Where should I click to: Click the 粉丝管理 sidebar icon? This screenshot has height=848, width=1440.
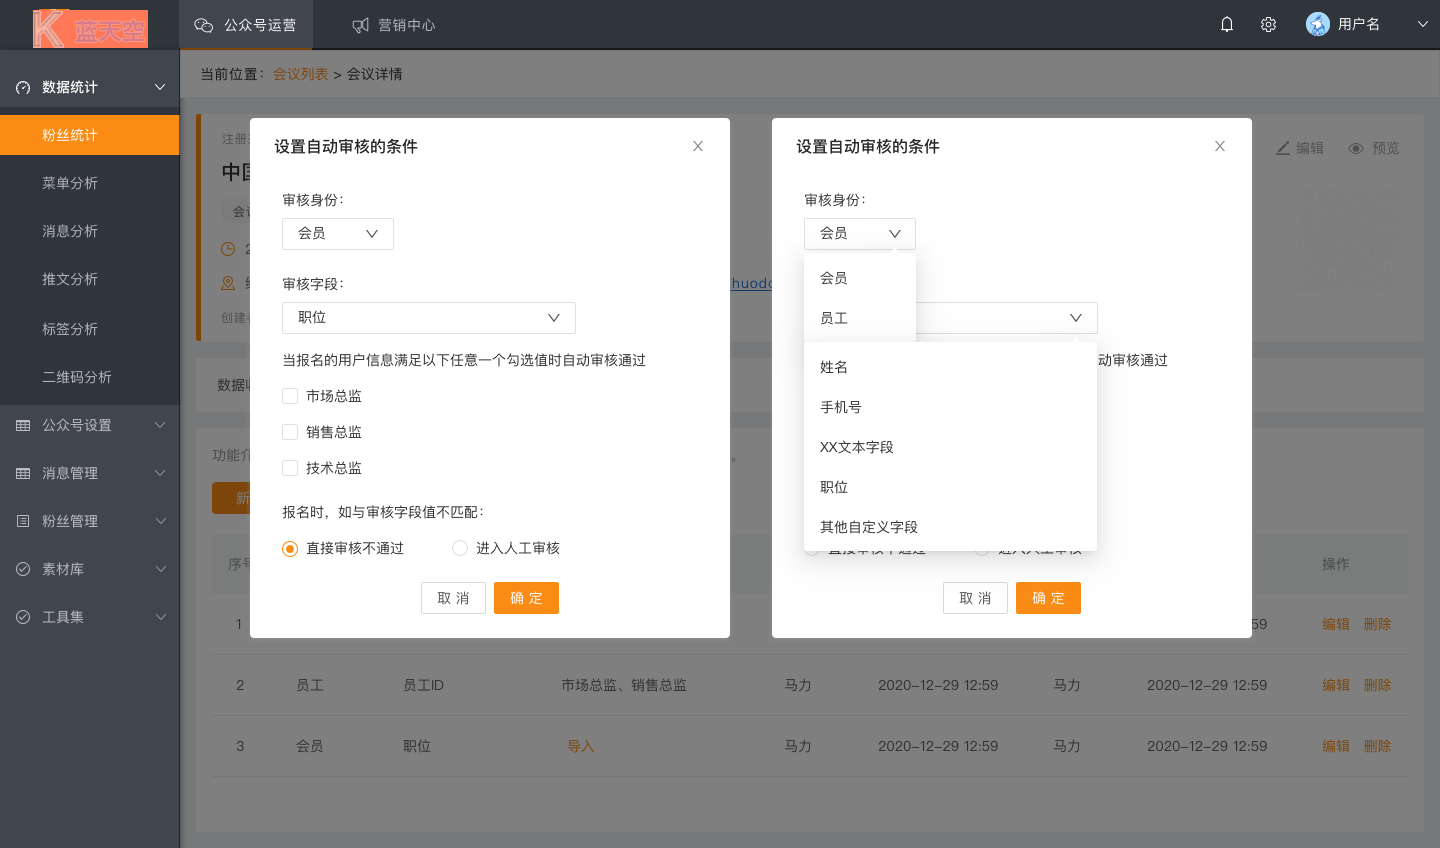(23, 521)
